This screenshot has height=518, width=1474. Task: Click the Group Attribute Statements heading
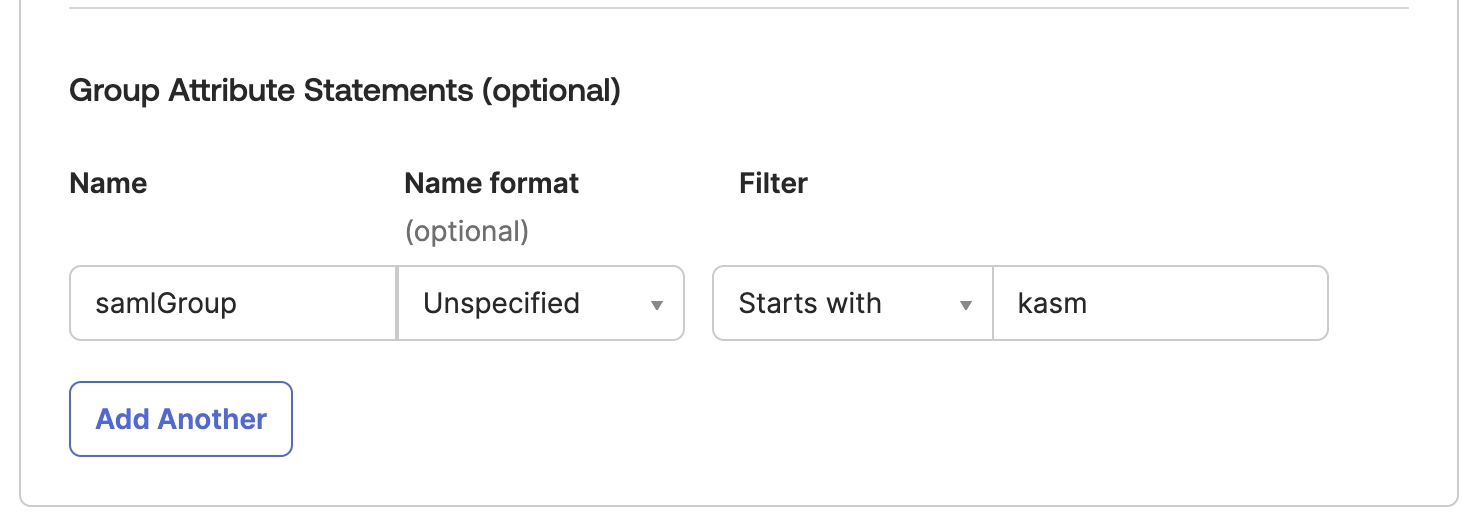[345, 91]
